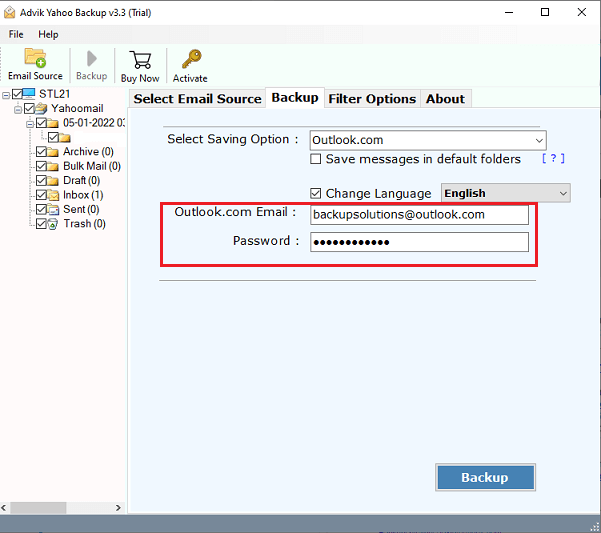This screenshot has height=533, width=601.
Task: Select the STL21 root label
Action: [54, 94]
